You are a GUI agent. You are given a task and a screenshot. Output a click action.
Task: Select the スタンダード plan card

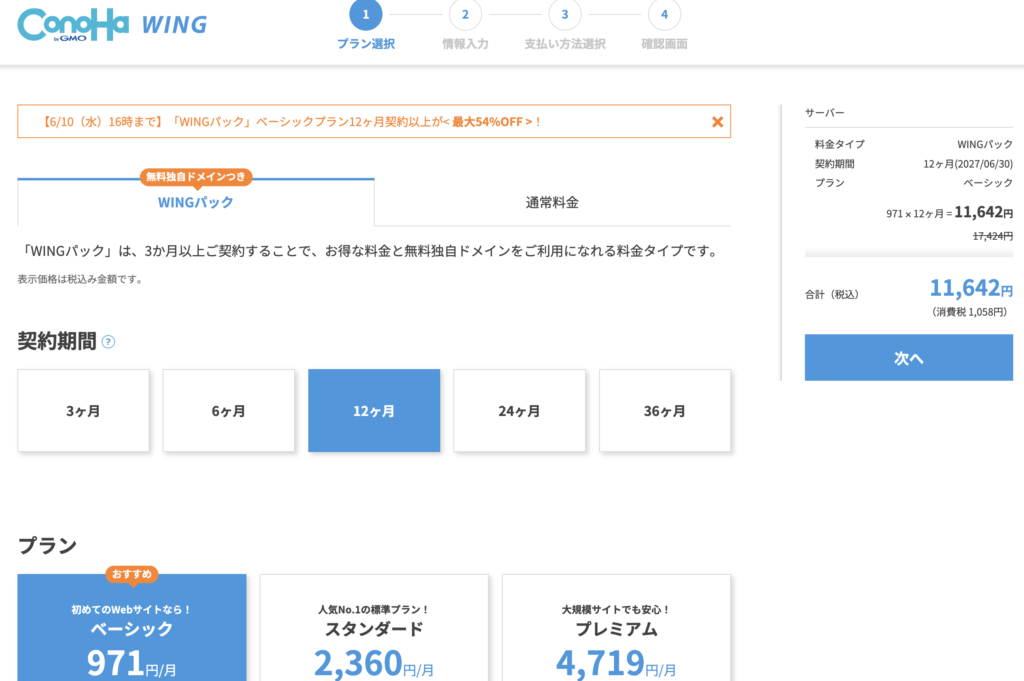[x=374, y=628]
